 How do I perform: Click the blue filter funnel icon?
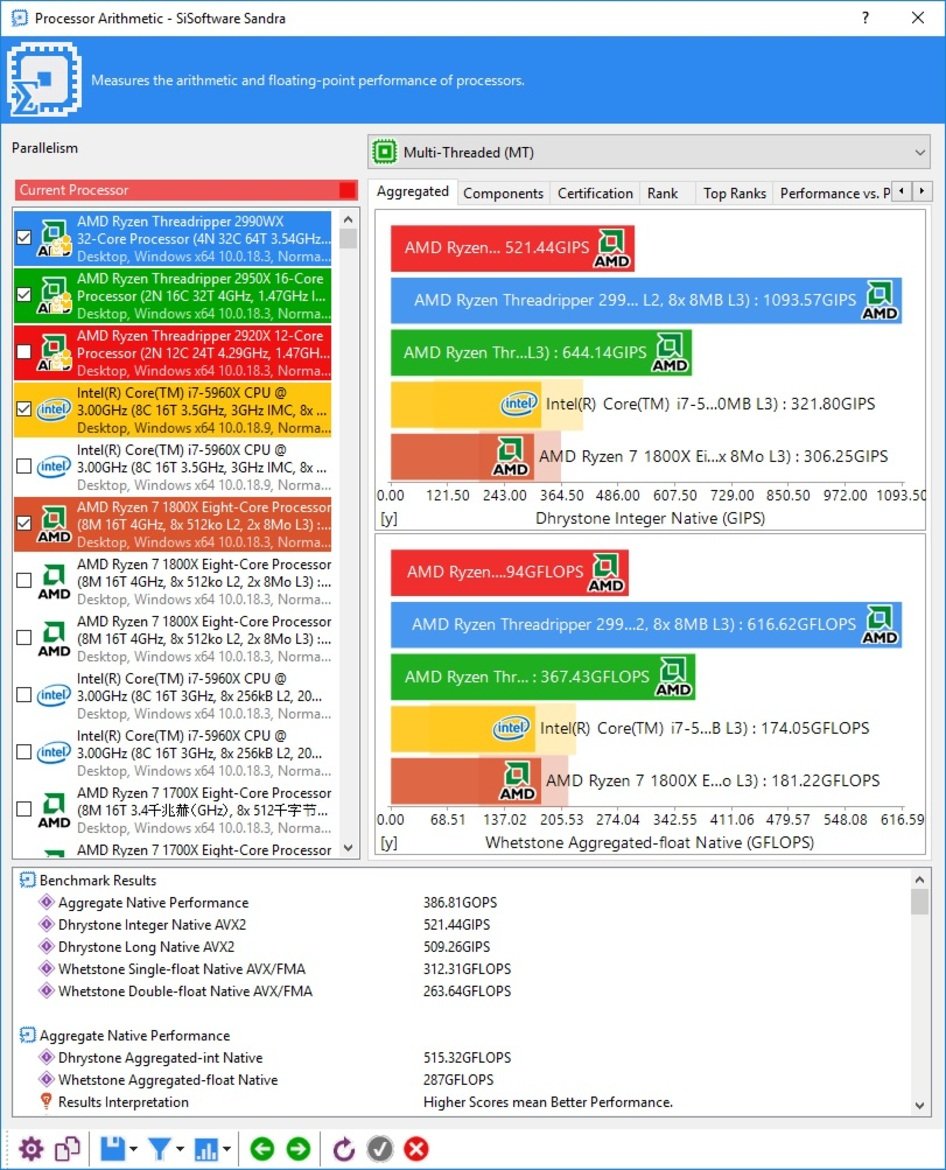click(x=159, y=1148)
